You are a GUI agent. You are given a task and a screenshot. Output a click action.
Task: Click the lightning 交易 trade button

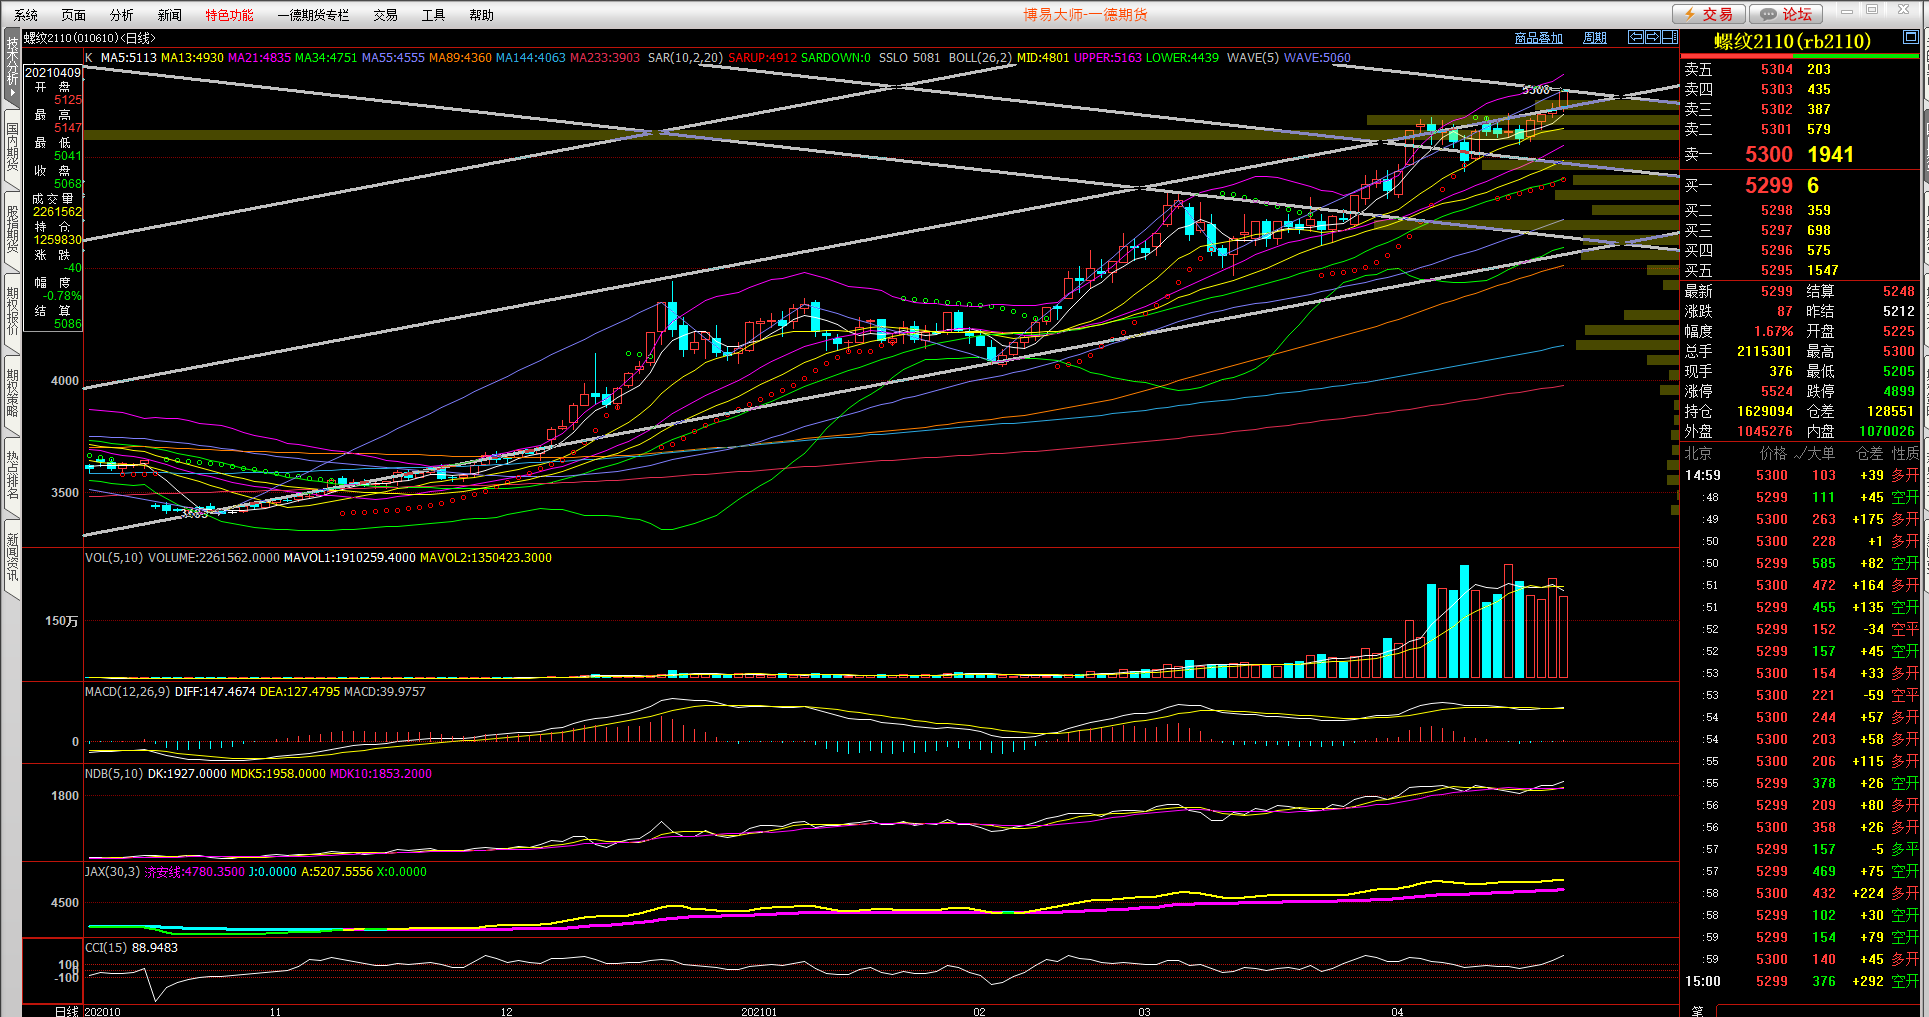(x=1708, y=14)
